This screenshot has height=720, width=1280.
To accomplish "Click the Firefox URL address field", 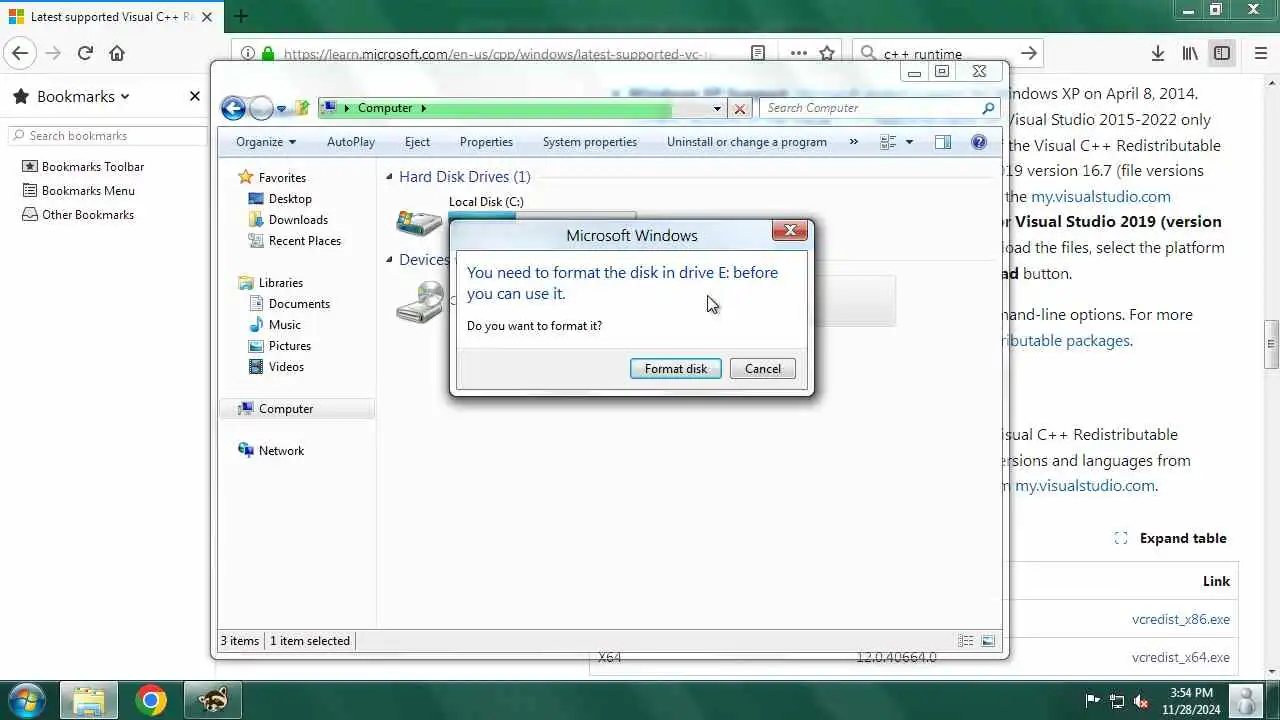I will [497, 54].
